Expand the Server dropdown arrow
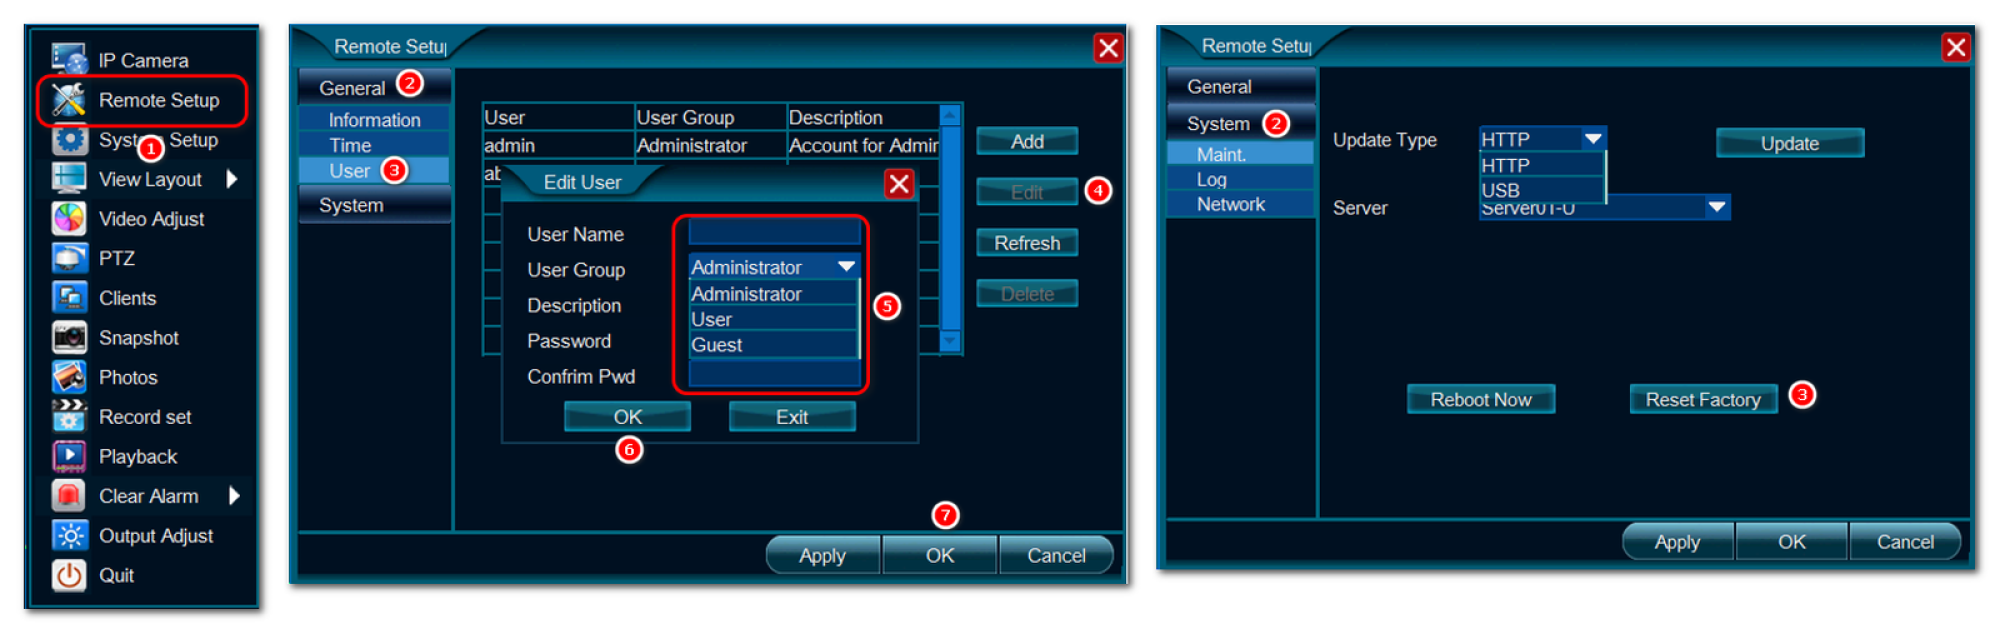The height and width of the screenshot is (634, 2000). (1717, 207)
